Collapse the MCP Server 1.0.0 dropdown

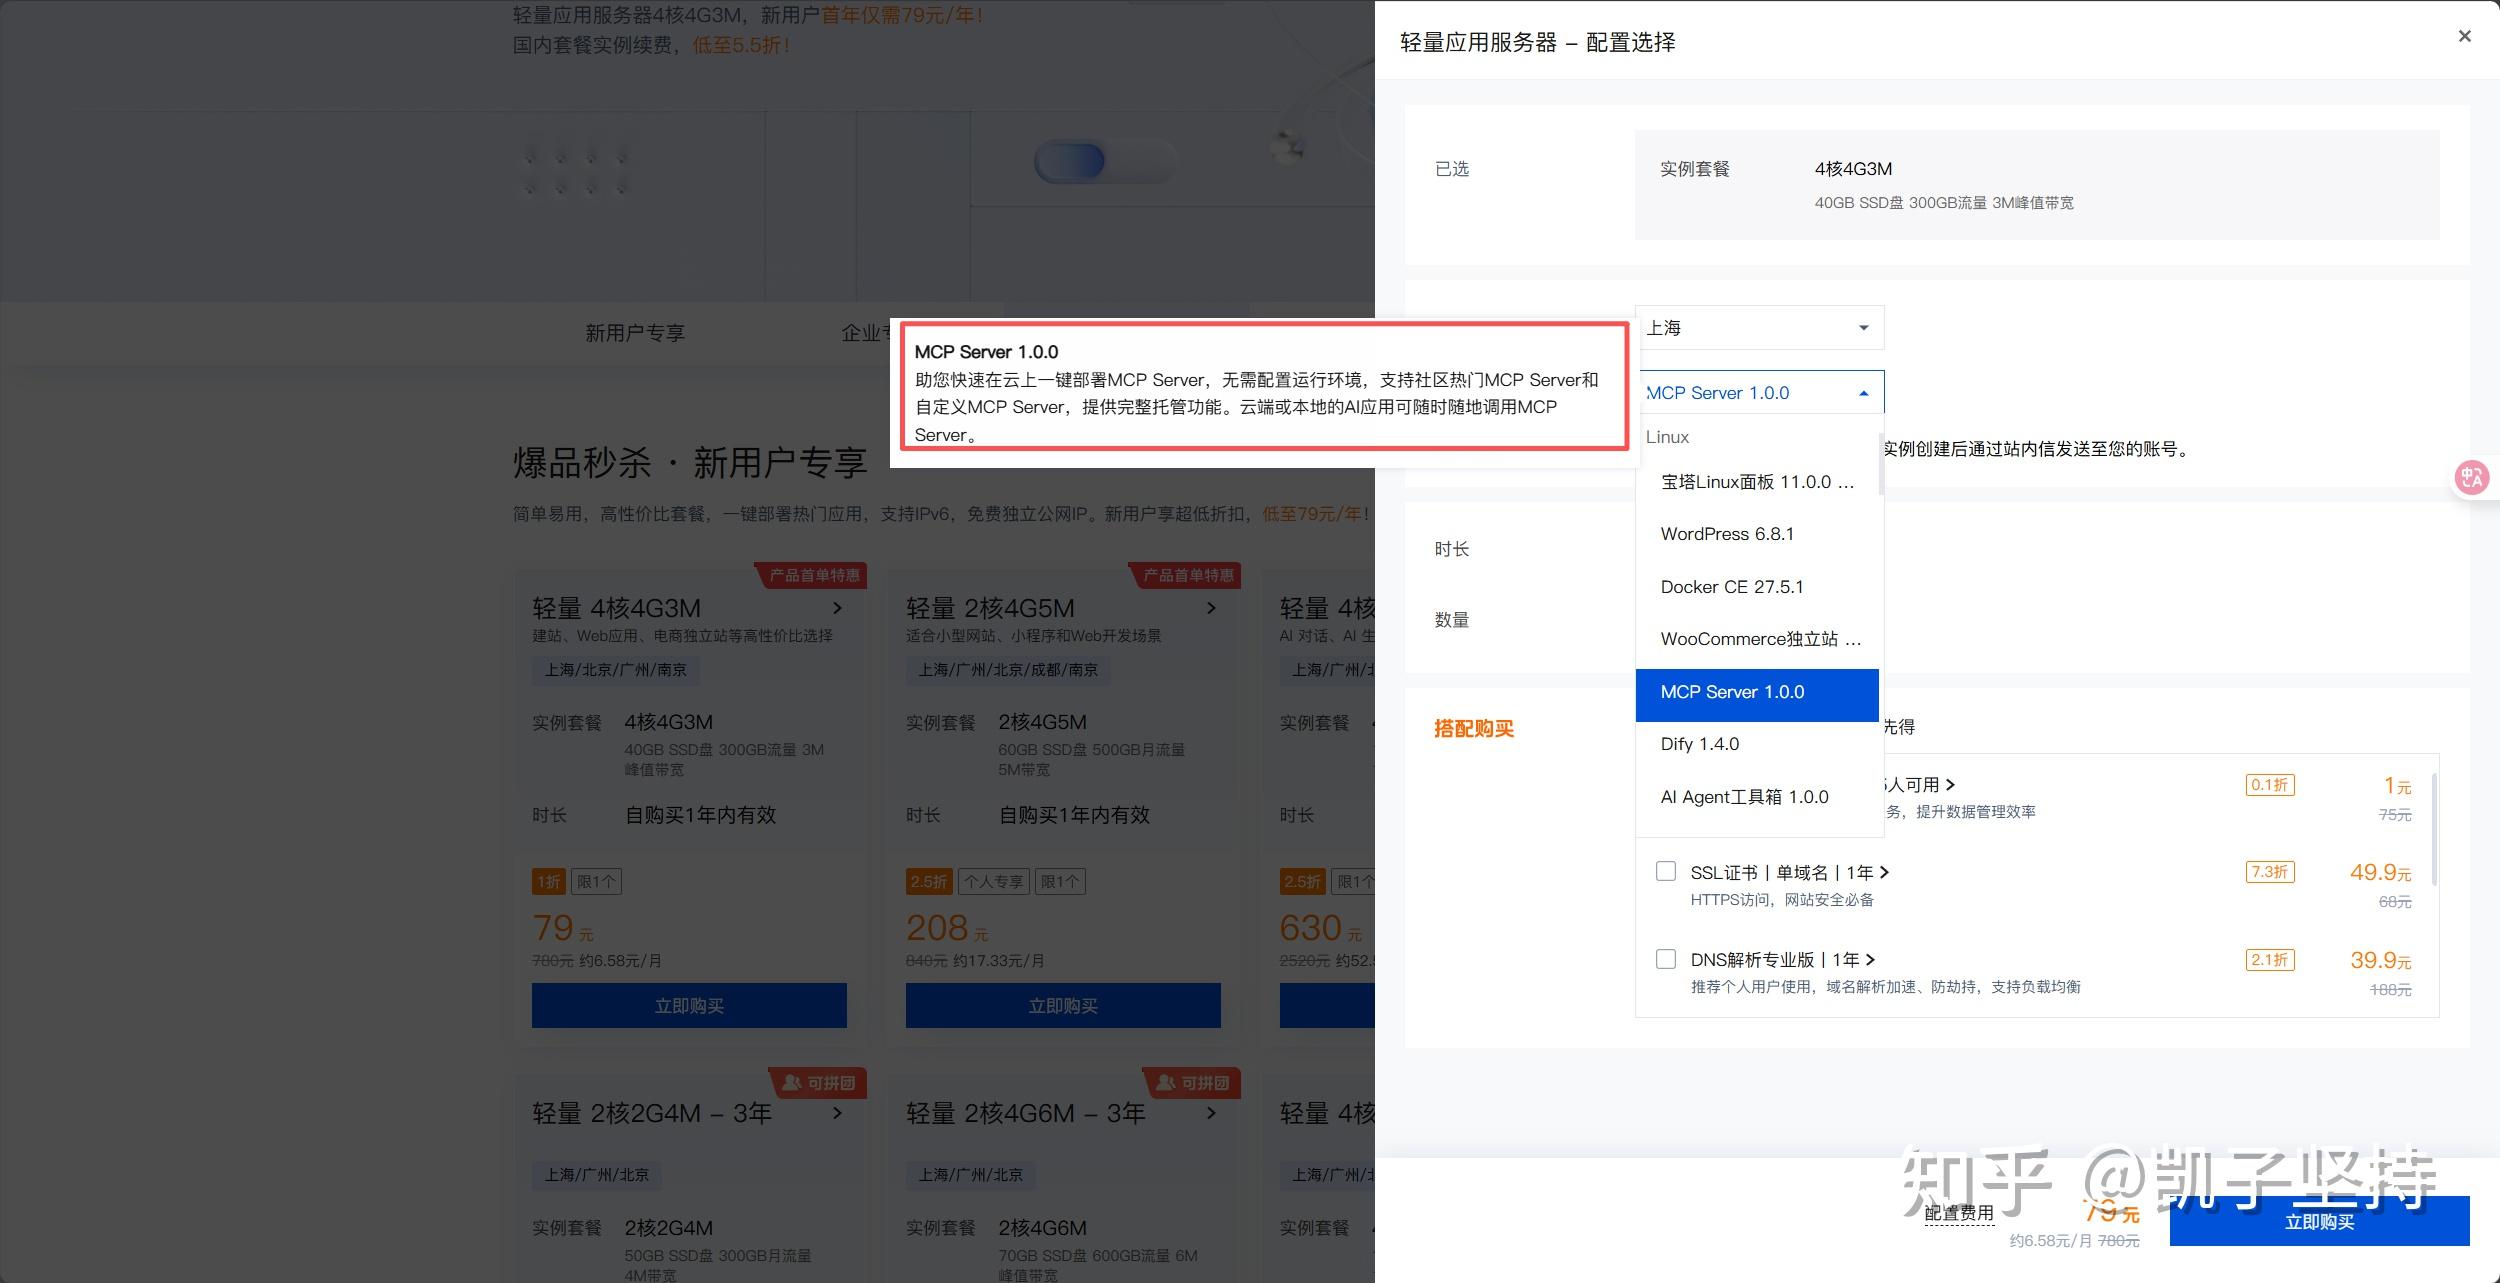pyautogui.click(x=1863, y=392)
